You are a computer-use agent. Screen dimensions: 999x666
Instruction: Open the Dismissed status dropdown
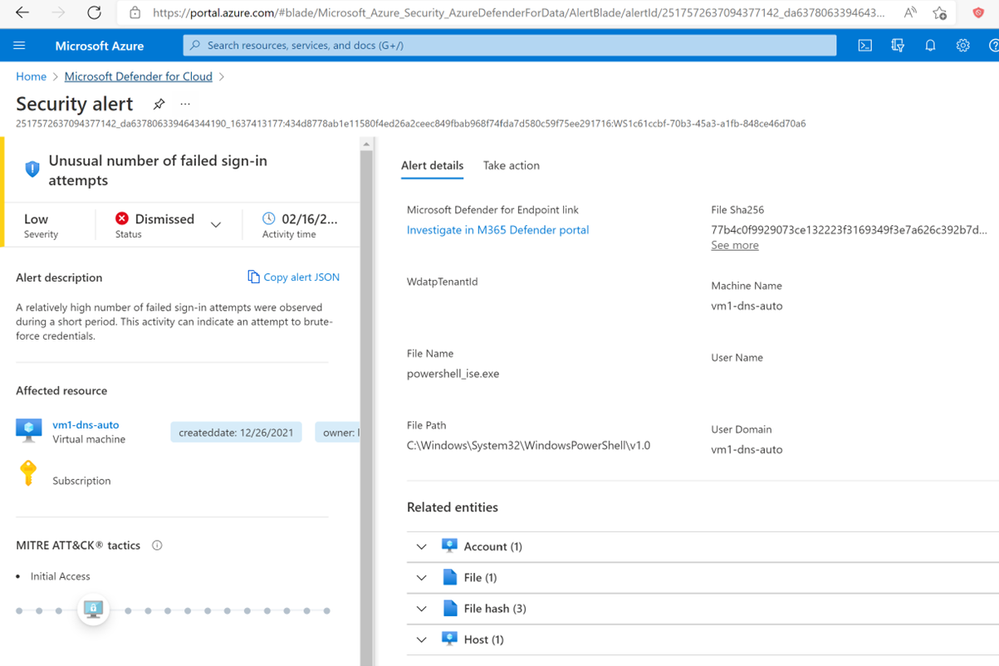(x=216, y=224)
